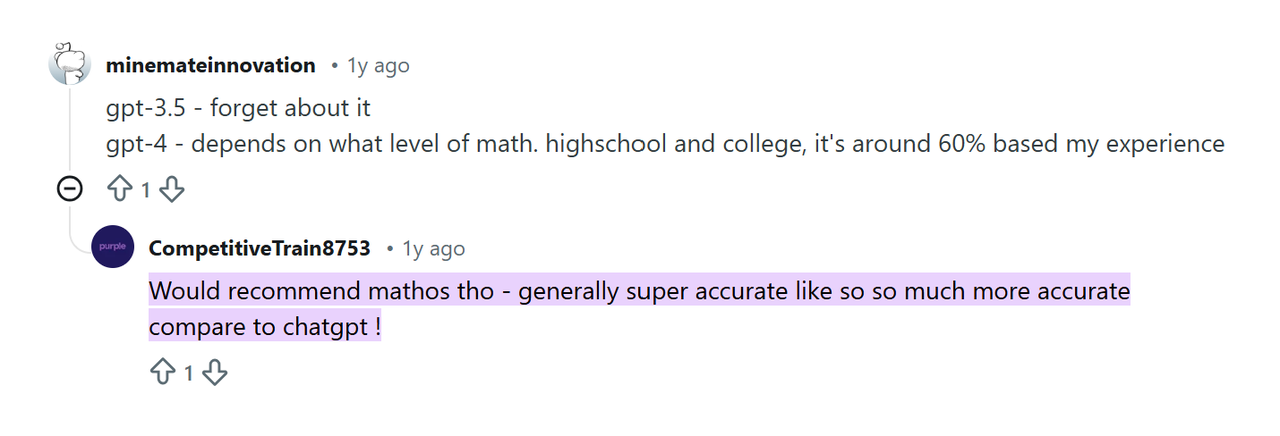Click the "1y ago" timestamp on minemateinnovation's comment
The width and height of the screenshot is (1280, 436).
(x=378, y=66)
